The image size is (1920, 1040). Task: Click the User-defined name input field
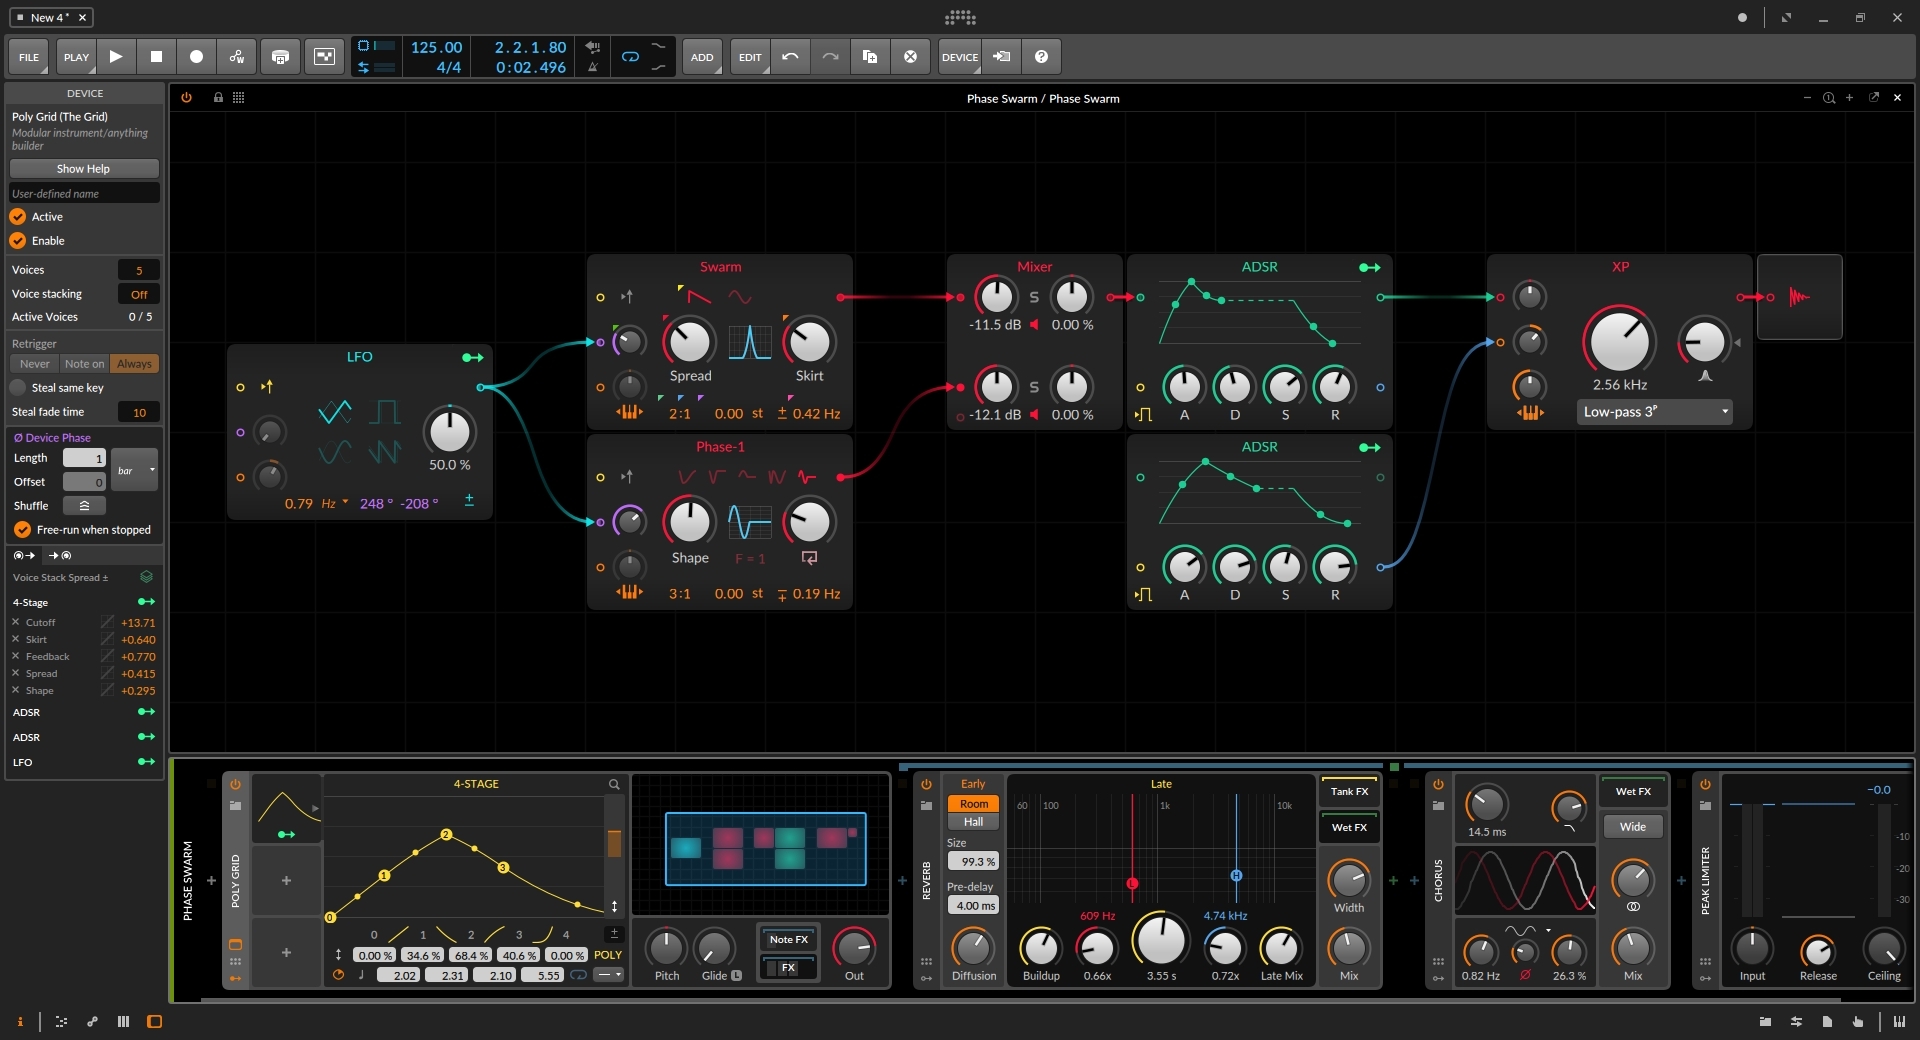pyautogui.click(x=84, y=194)
